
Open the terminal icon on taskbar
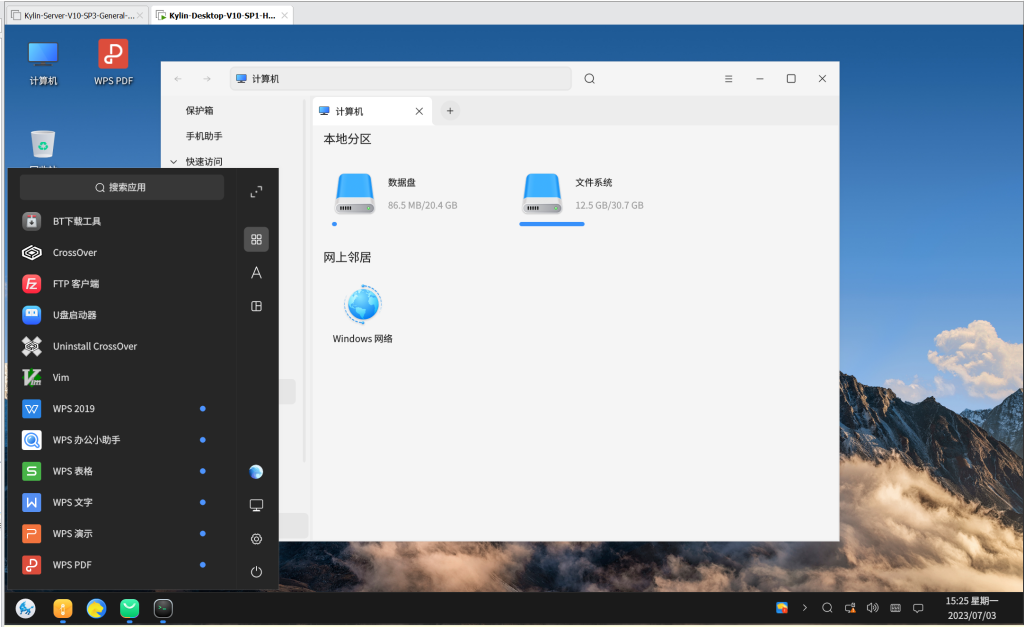point(163,609)
